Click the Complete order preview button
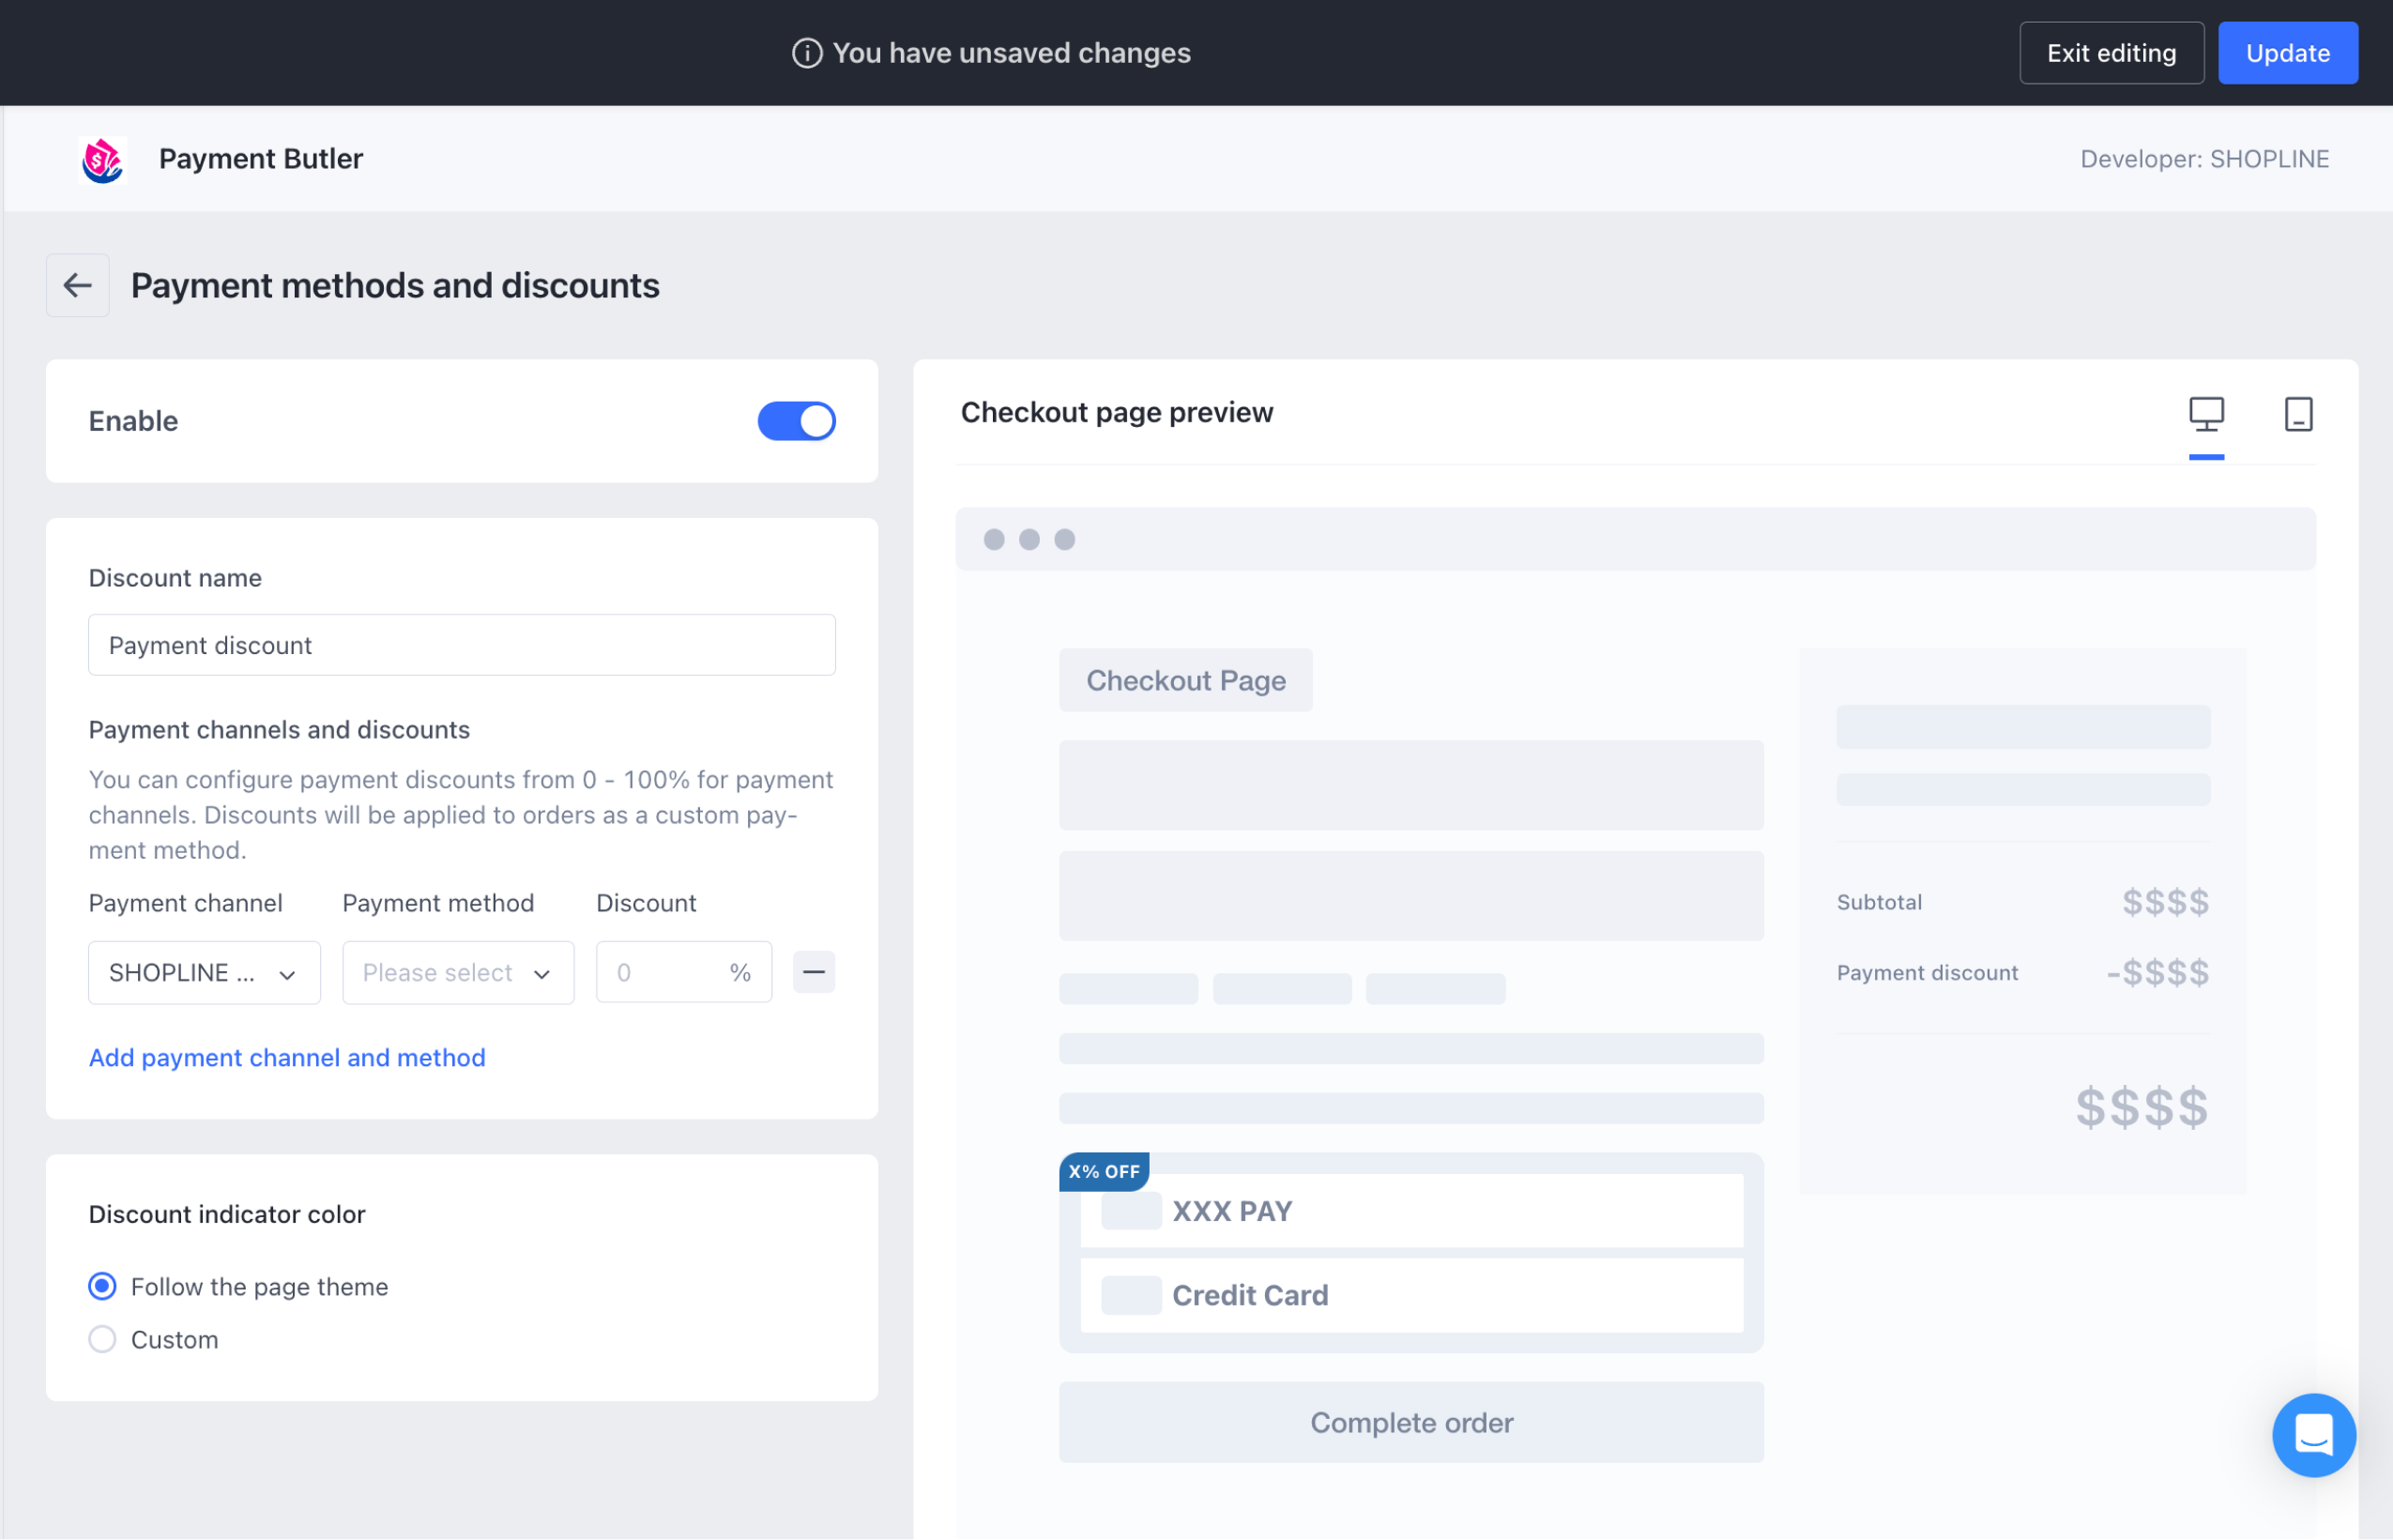 pos(1410,1422)
